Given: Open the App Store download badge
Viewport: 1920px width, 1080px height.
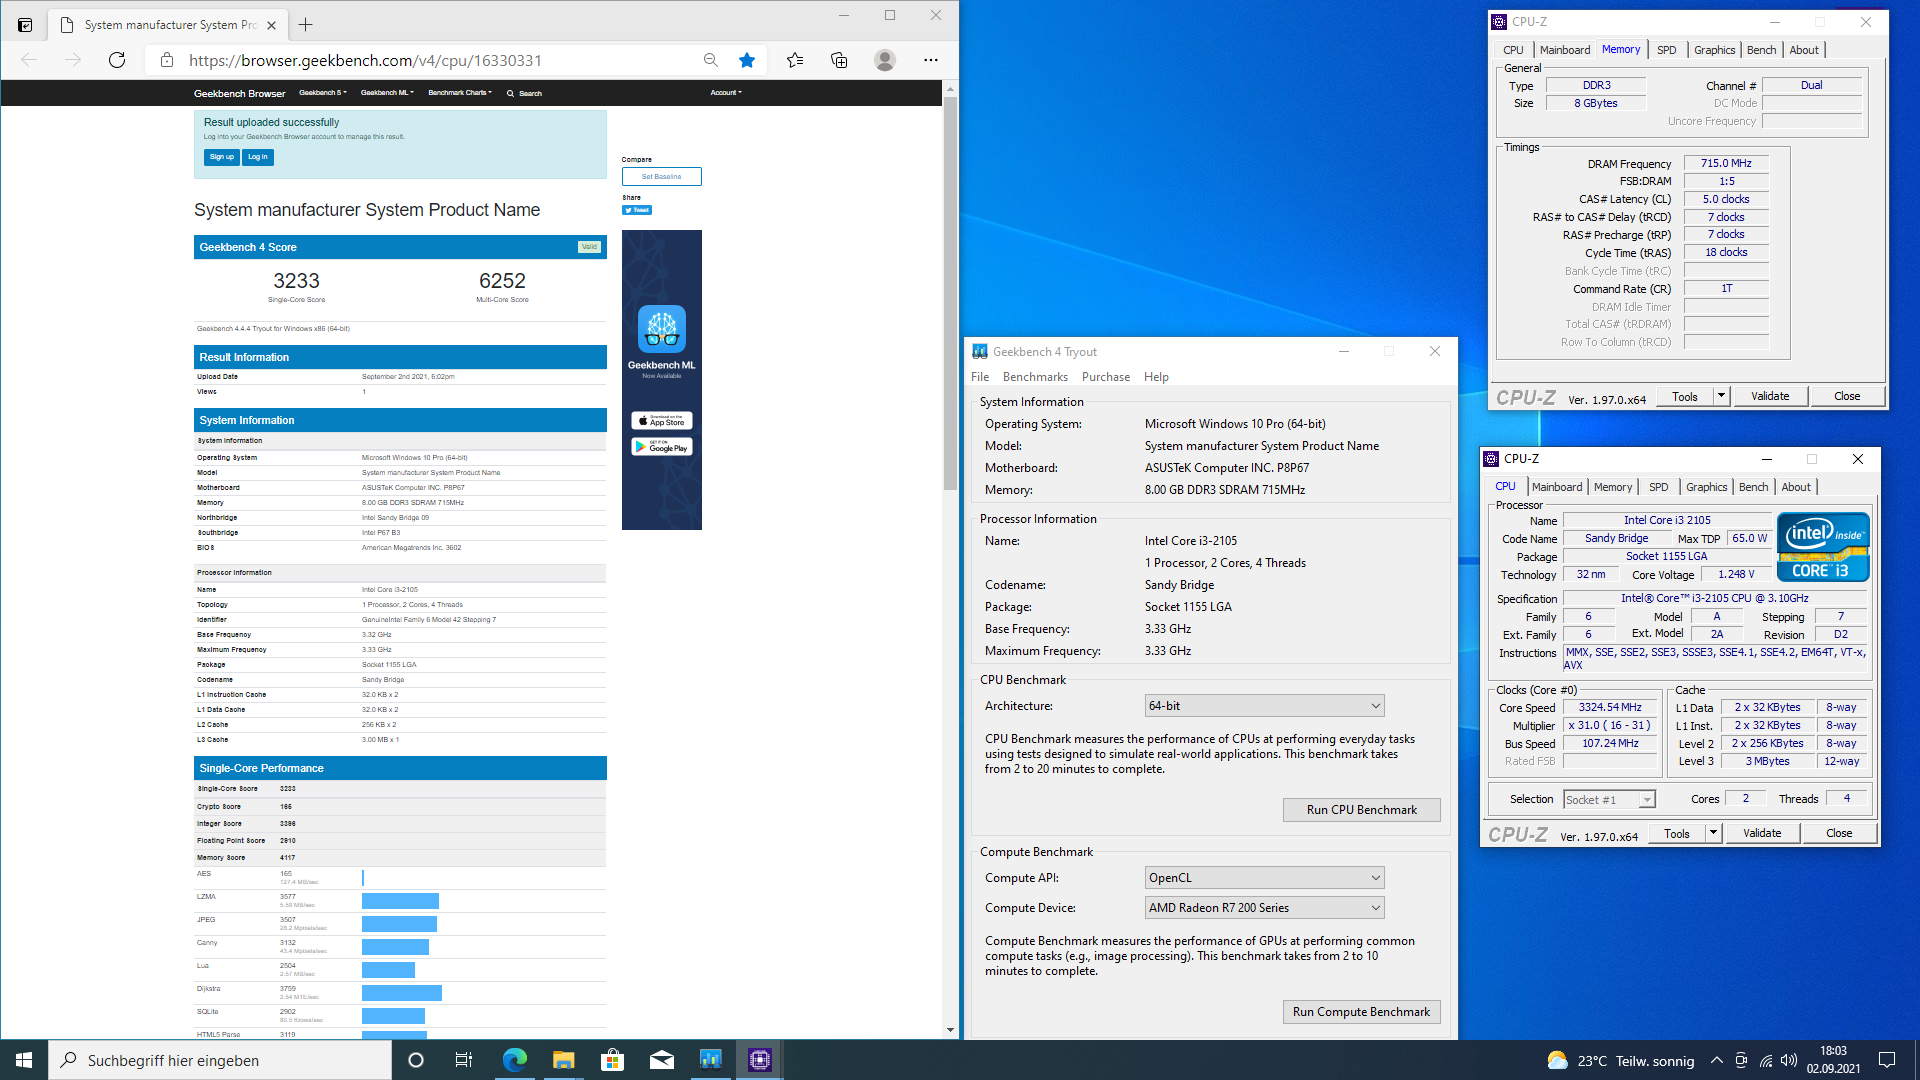Looking at the screenshot, I should tap(662, 421).
